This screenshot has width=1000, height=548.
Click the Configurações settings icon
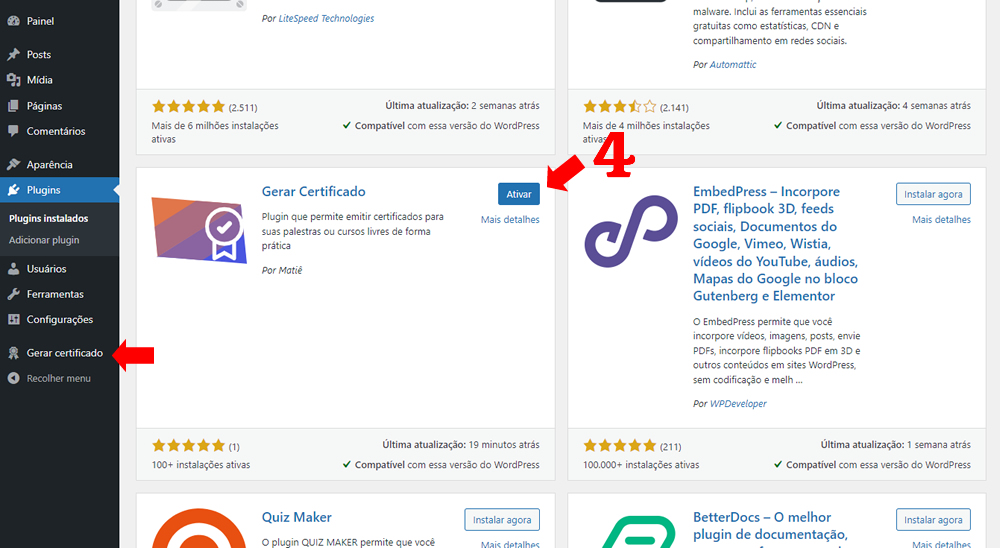point(13,320)
